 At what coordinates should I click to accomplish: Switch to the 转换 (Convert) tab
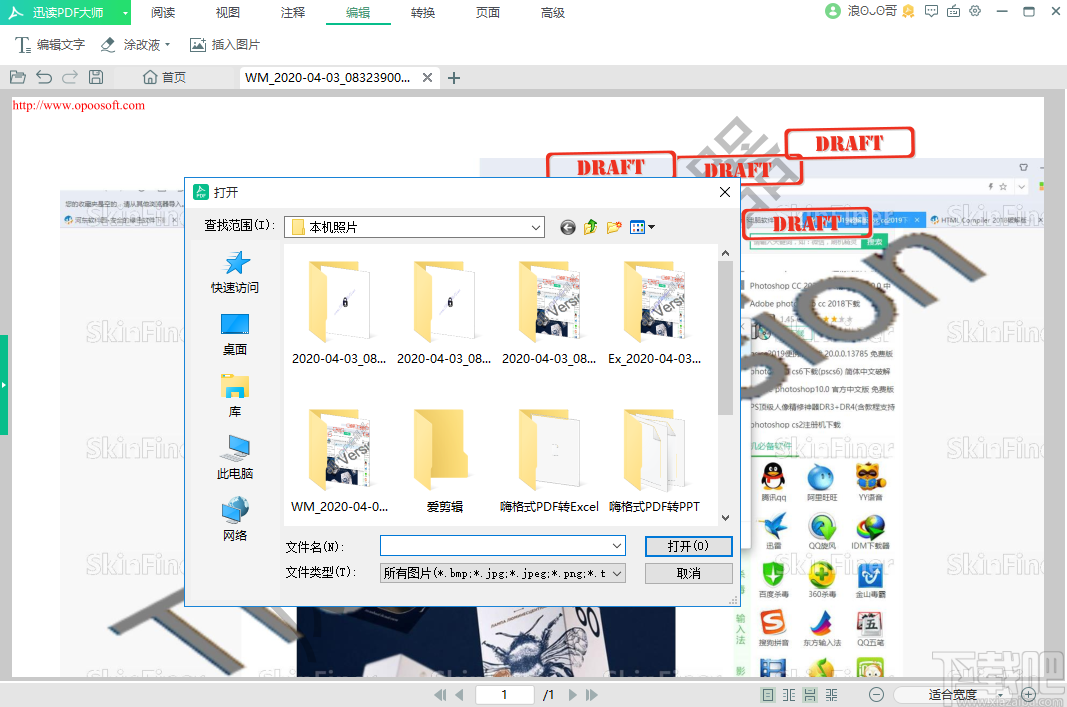pos(423,14)
